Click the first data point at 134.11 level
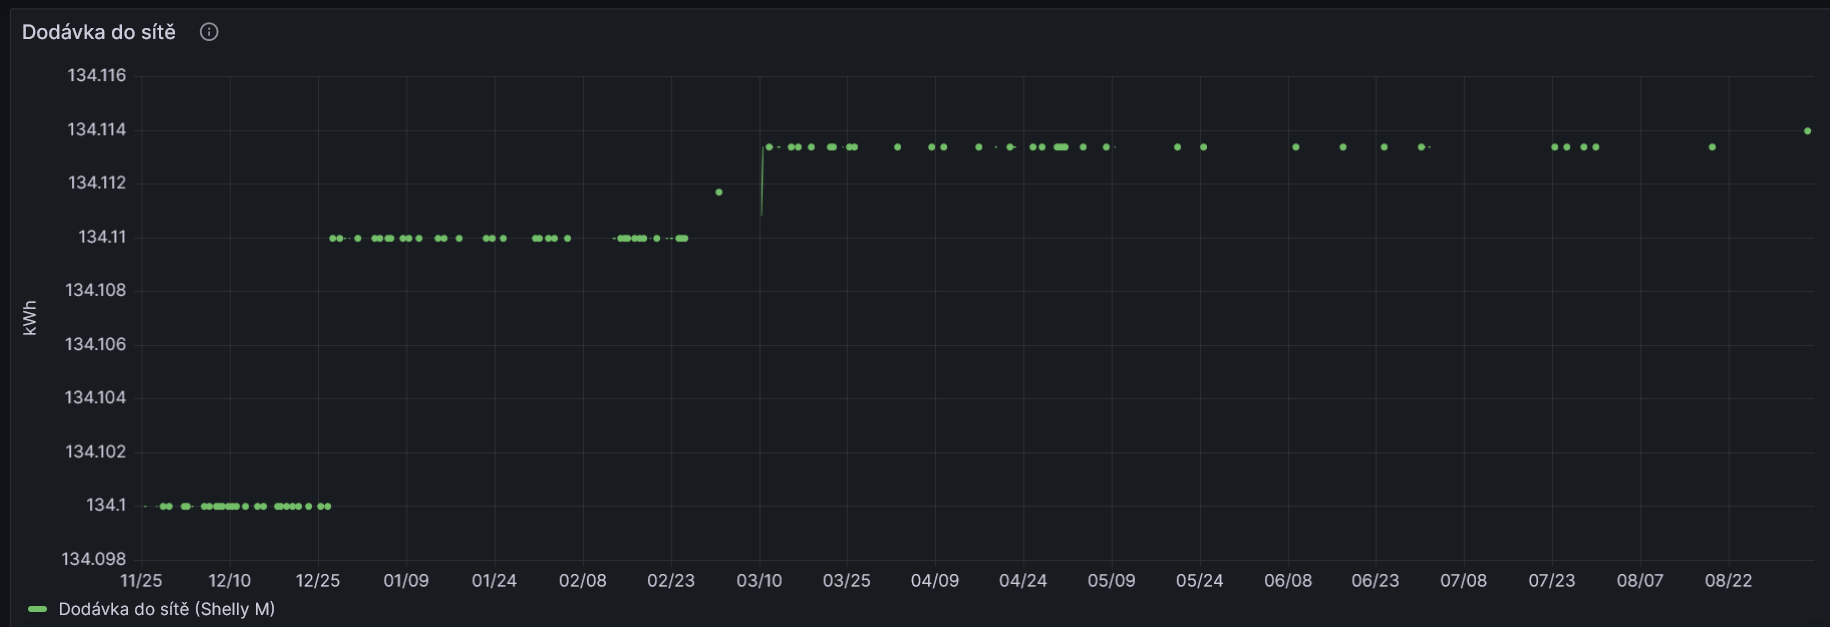This screenshot has width=1830, height=627. pos(333,238)
